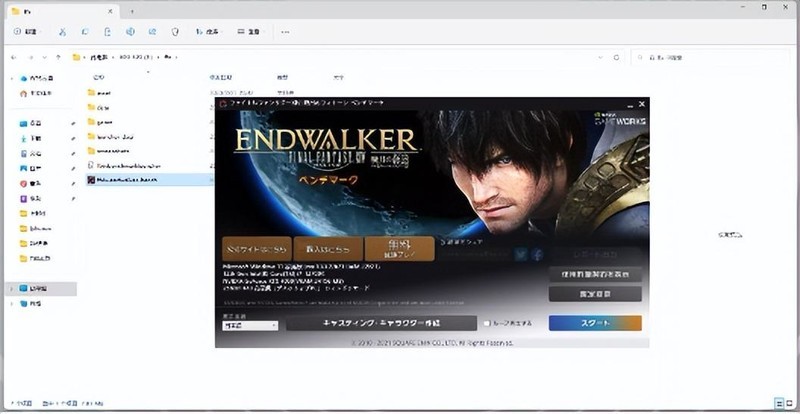
Task: Go forward with the Explorer forward arrow
Action: (x=31, y=57)
